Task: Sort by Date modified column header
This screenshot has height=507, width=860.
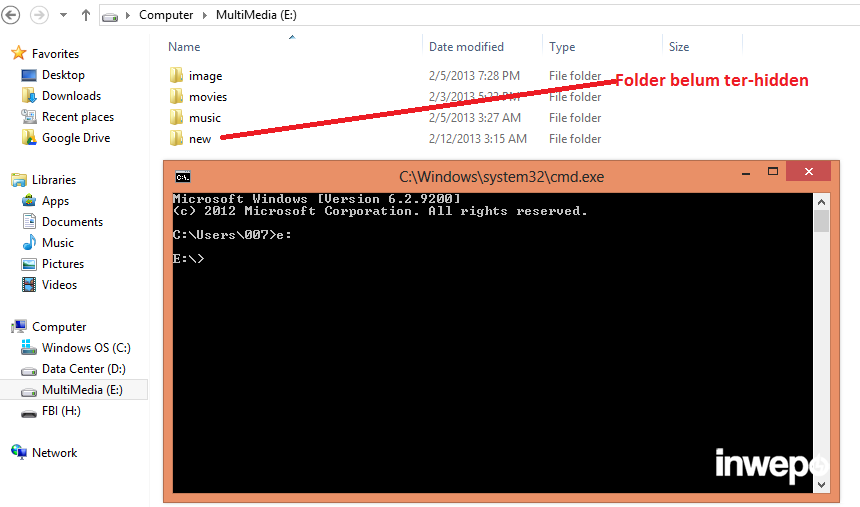Action: point(466,47)
